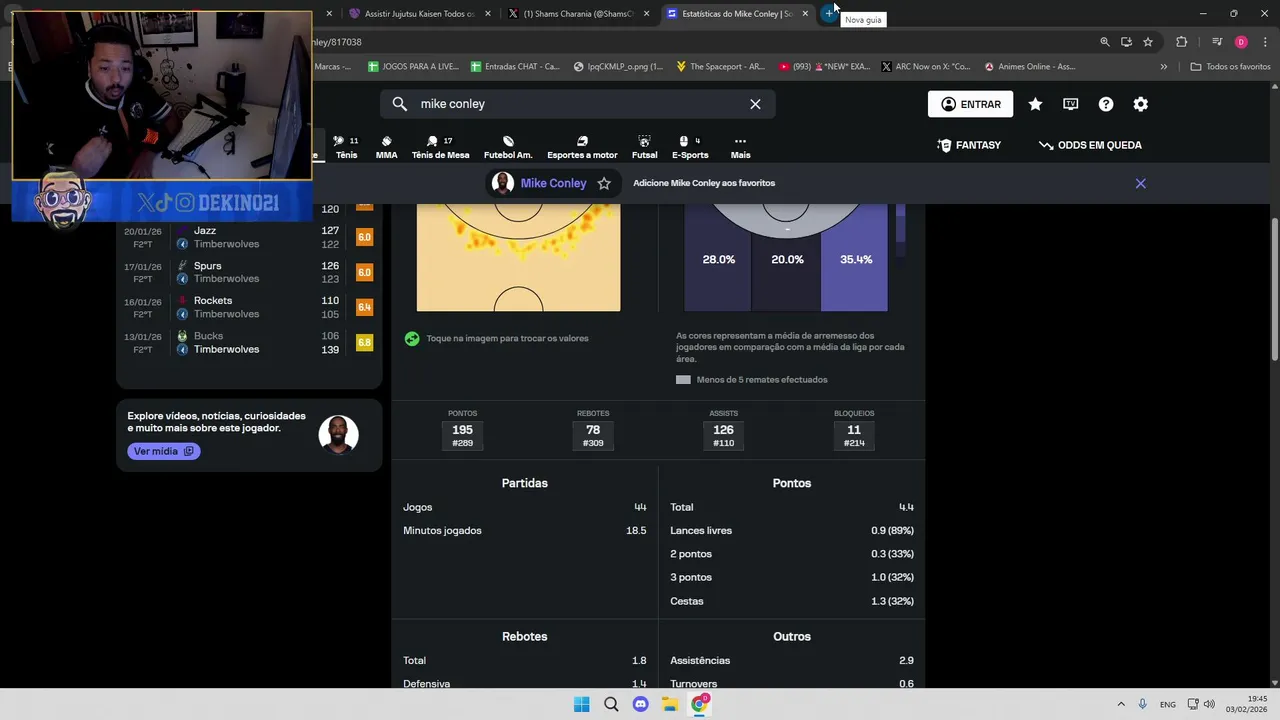The height and width of the screenshot is (720, 1280).
Task: Click the 35.4% shot zone
Action: point(855,259)
